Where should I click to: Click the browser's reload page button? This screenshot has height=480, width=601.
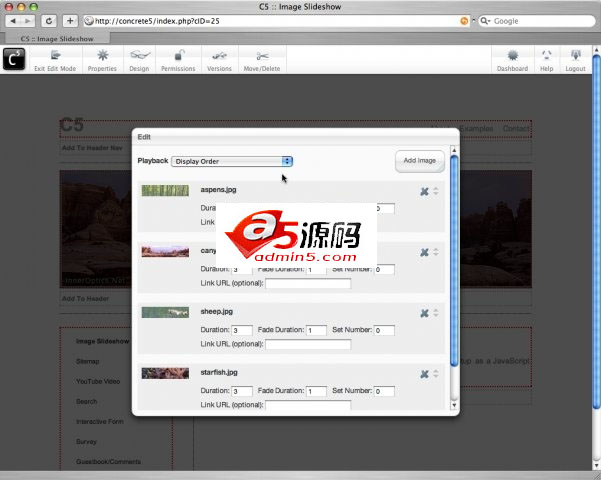(x=48, y=20)
